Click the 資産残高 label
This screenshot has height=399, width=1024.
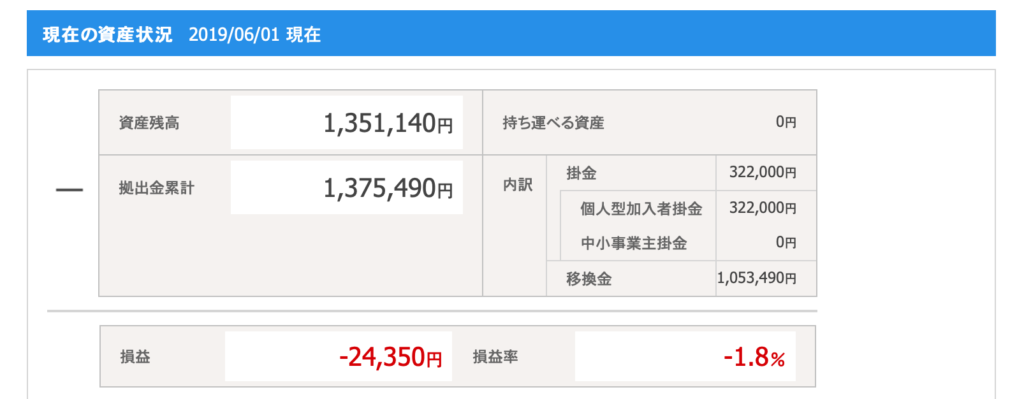(x=140, y=123)
